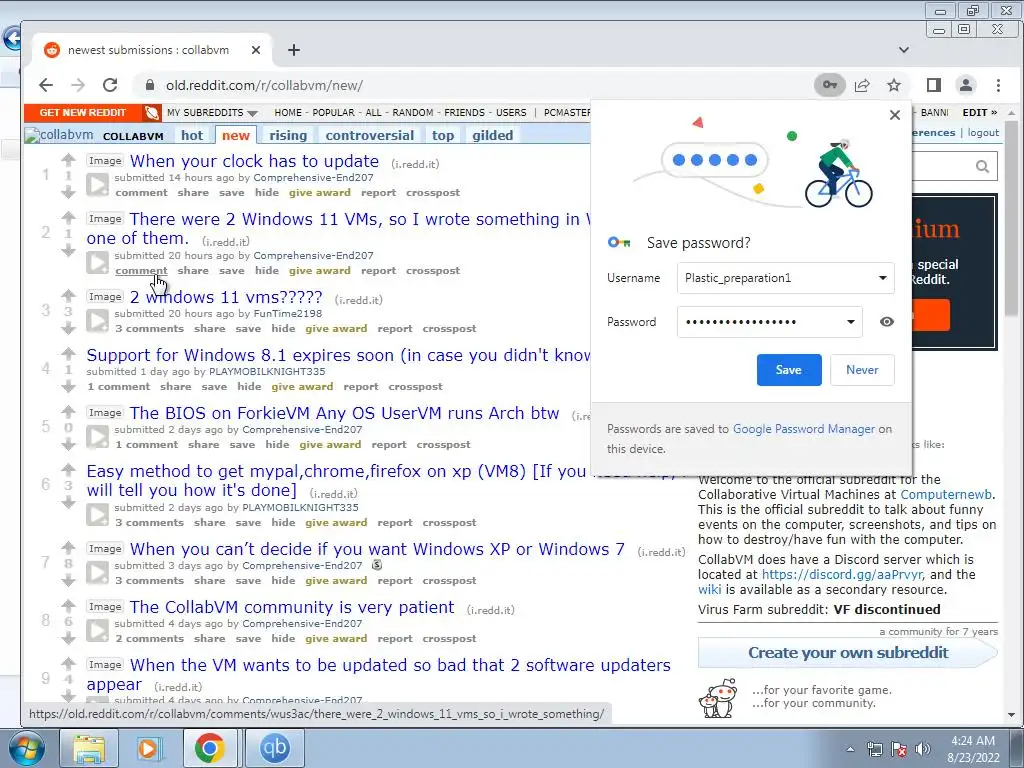Show password with the eye icon
1024x768 pixels.
coord(886,321)
